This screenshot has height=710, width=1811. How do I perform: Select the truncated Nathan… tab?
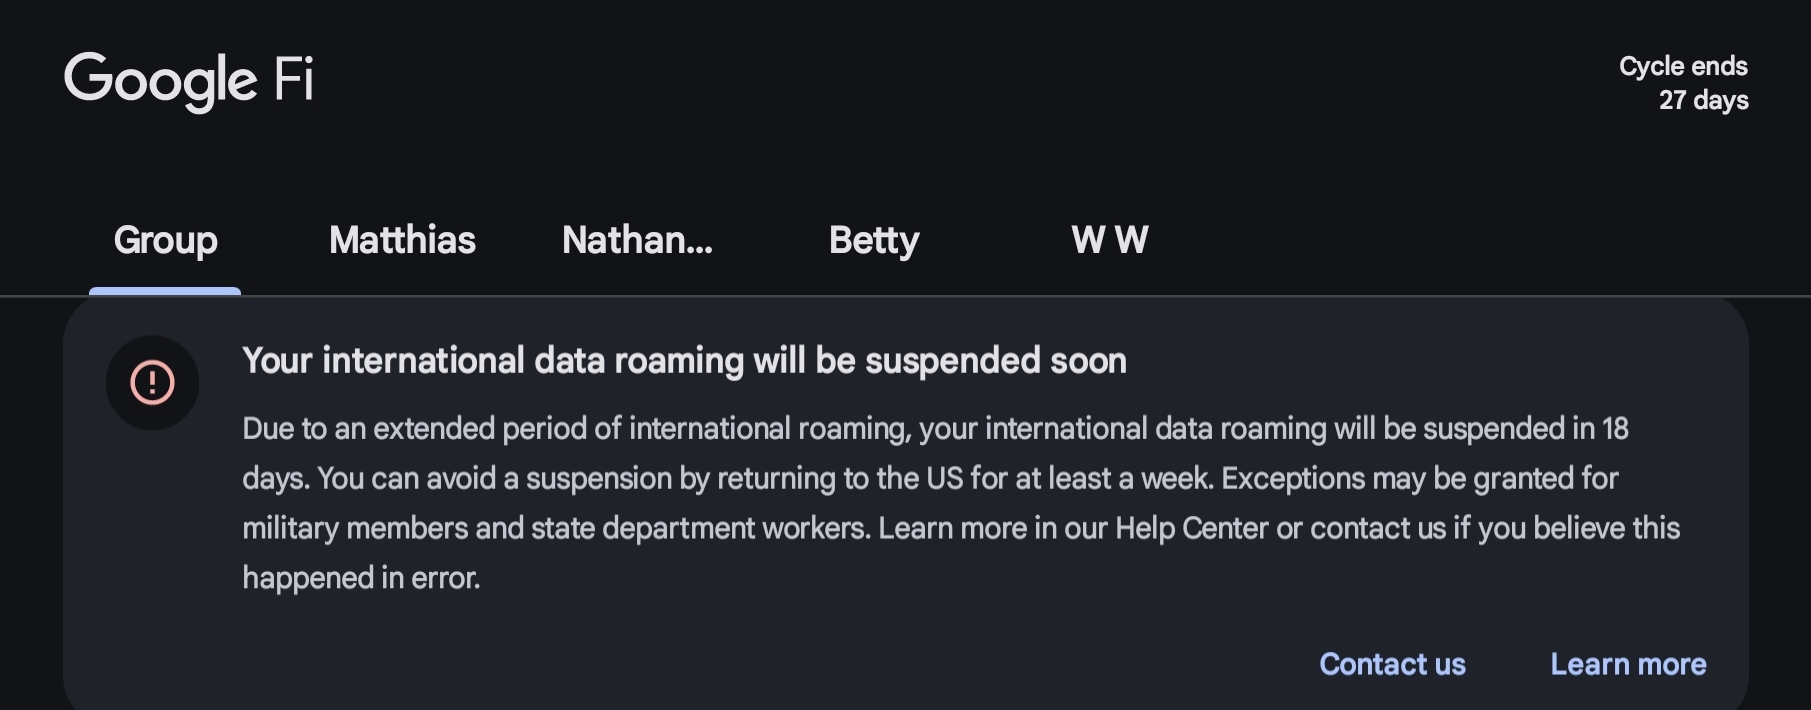click(x=637, y=240)
